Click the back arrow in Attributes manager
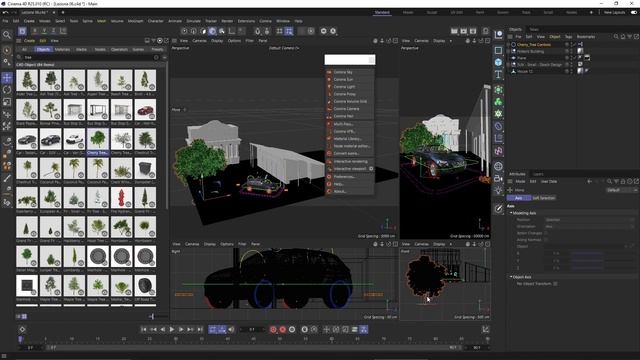 (x=589, y=181)
